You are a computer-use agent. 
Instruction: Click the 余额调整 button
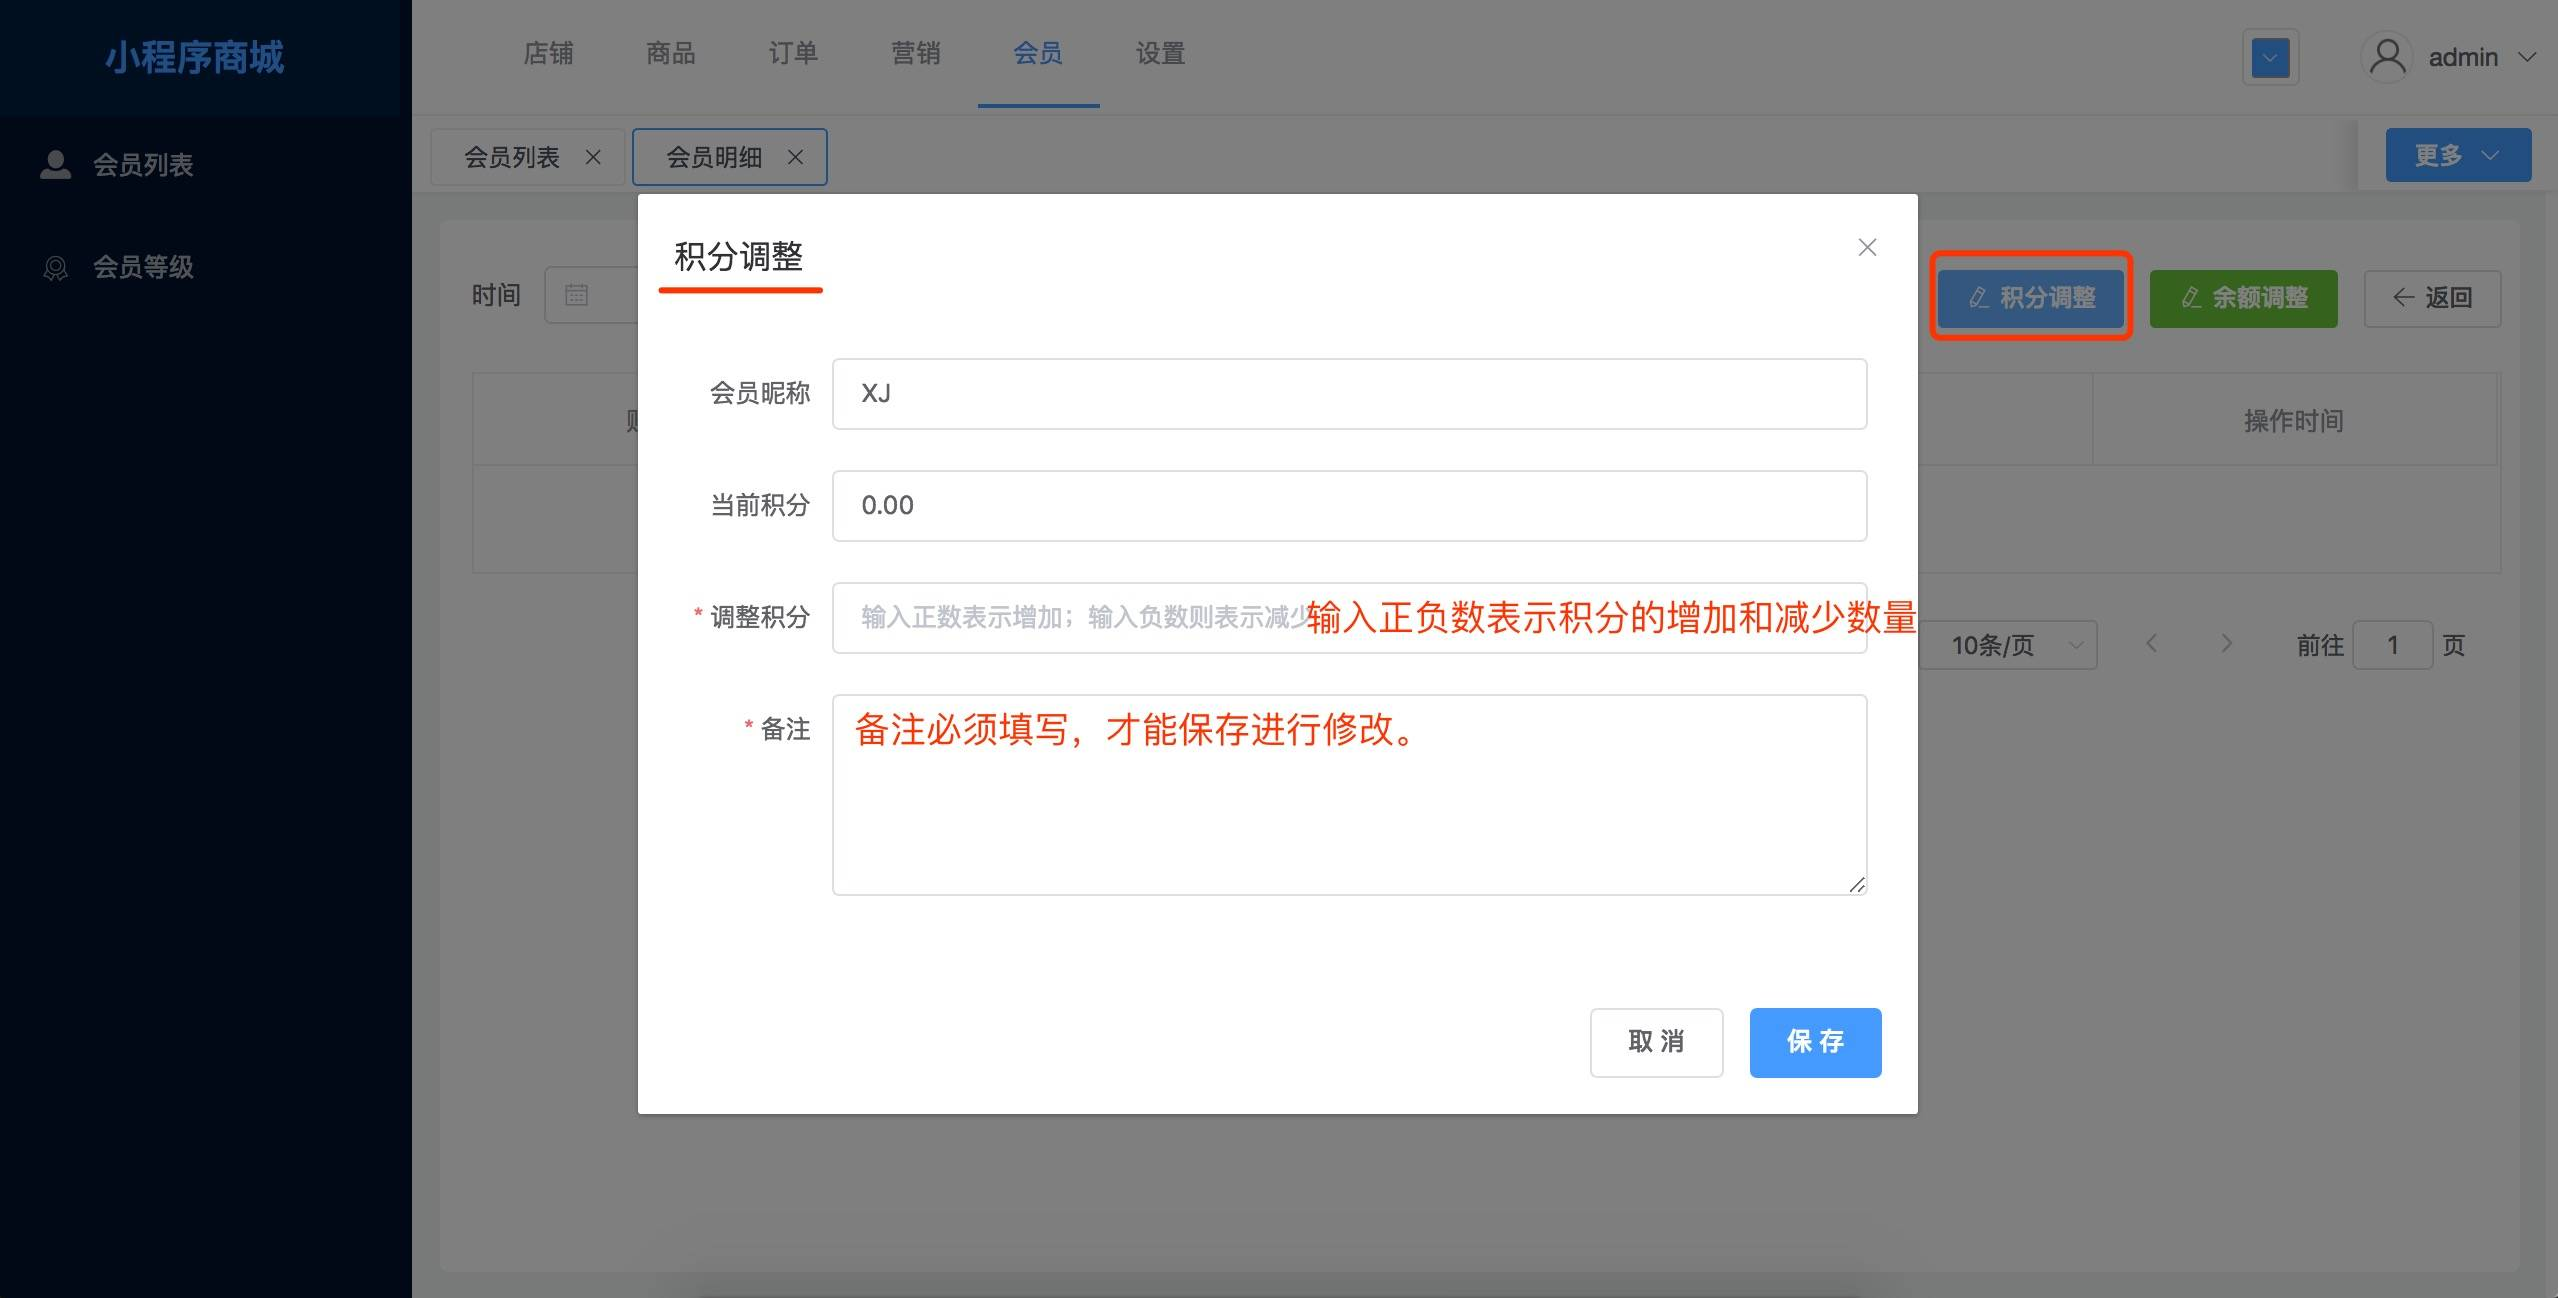click(2243, 298)
